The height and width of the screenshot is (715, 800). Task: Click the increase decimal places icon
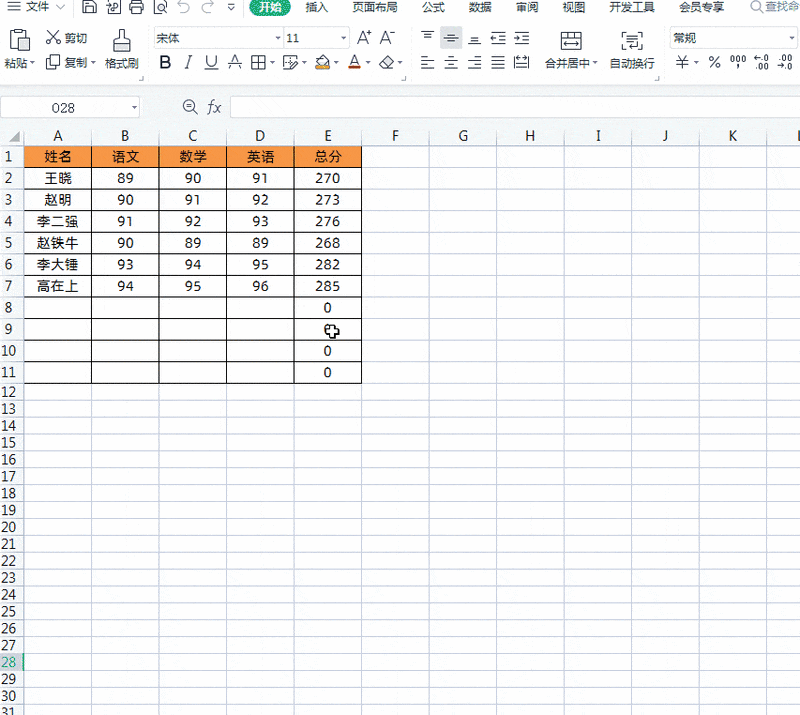[x=762, y=62]
